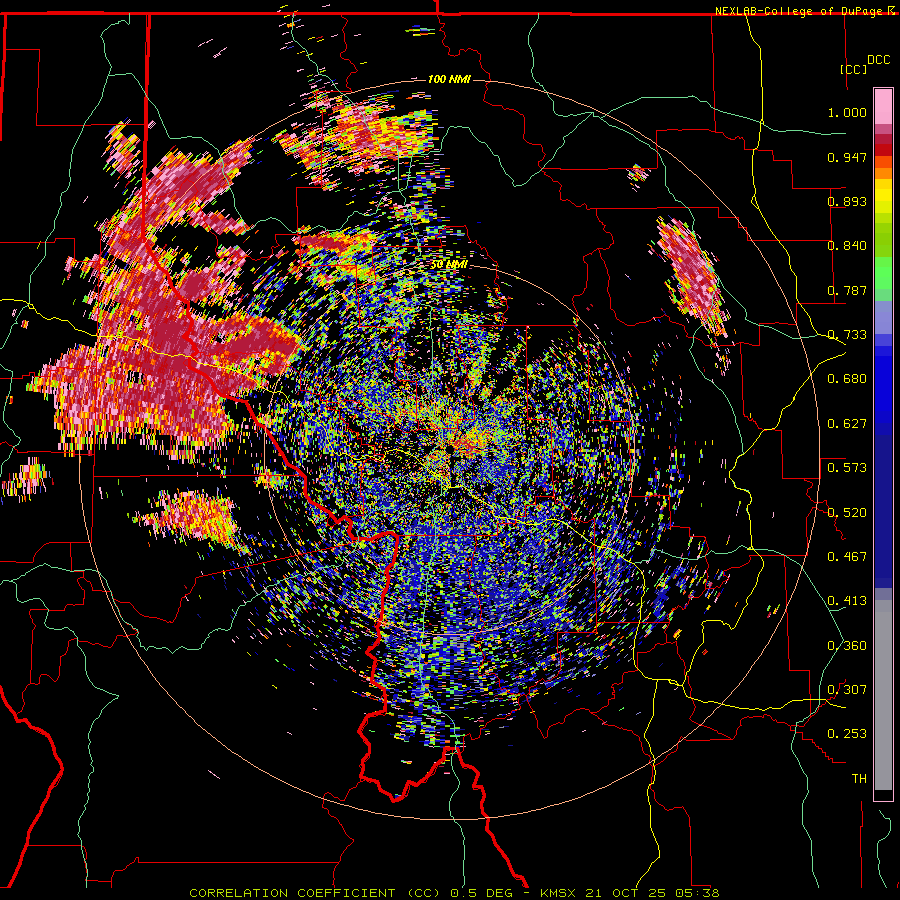Click the 0.947 value on the legend
The width and height of the screenshot is (900, 900).
tap(847, 157)
